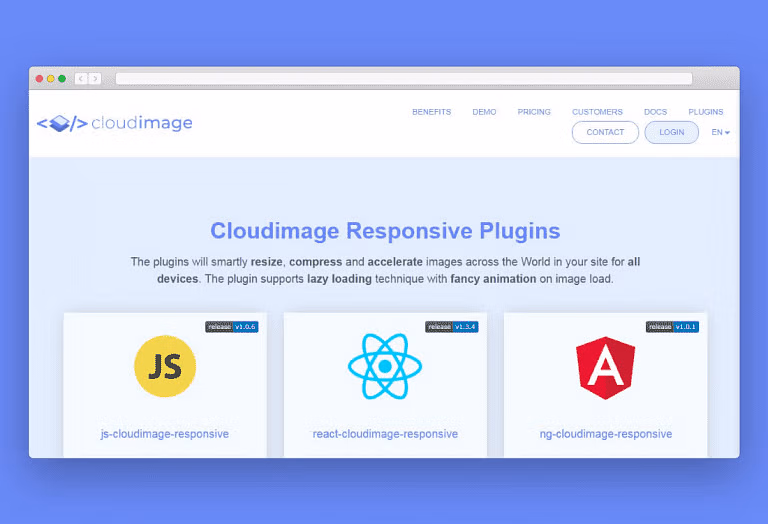Viewport: 768px width, 524px height.
Task: Click the release v1.3.4 badge
Action: pos(452,327)
